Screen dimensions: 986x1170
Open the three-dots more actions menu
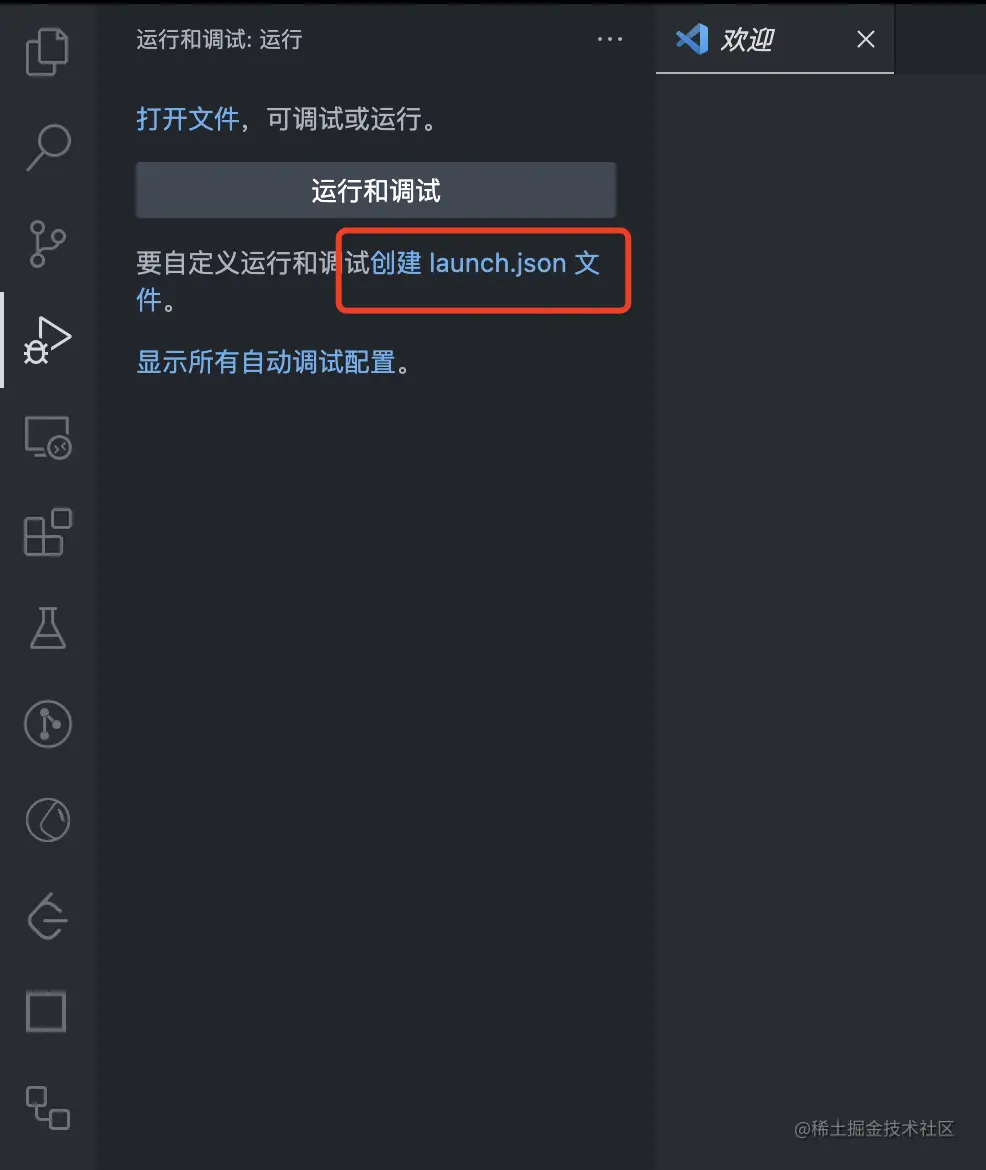610,39
